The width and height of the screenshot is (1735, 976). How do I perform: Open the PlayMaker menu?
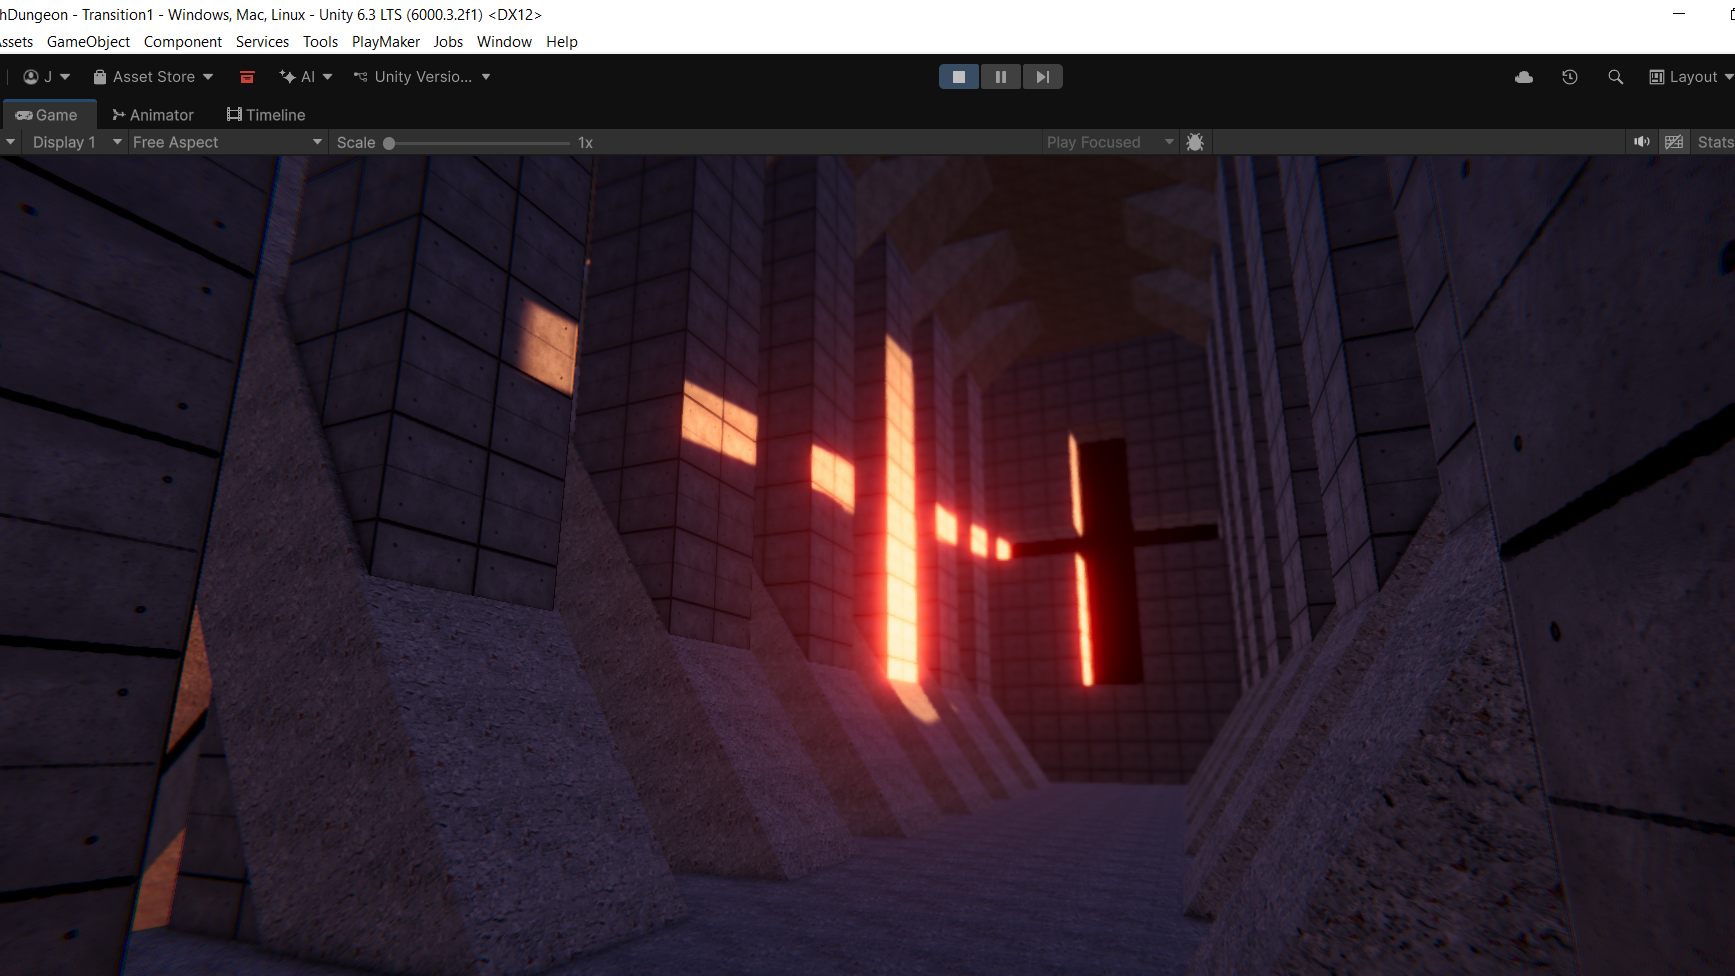coord(386,42)
